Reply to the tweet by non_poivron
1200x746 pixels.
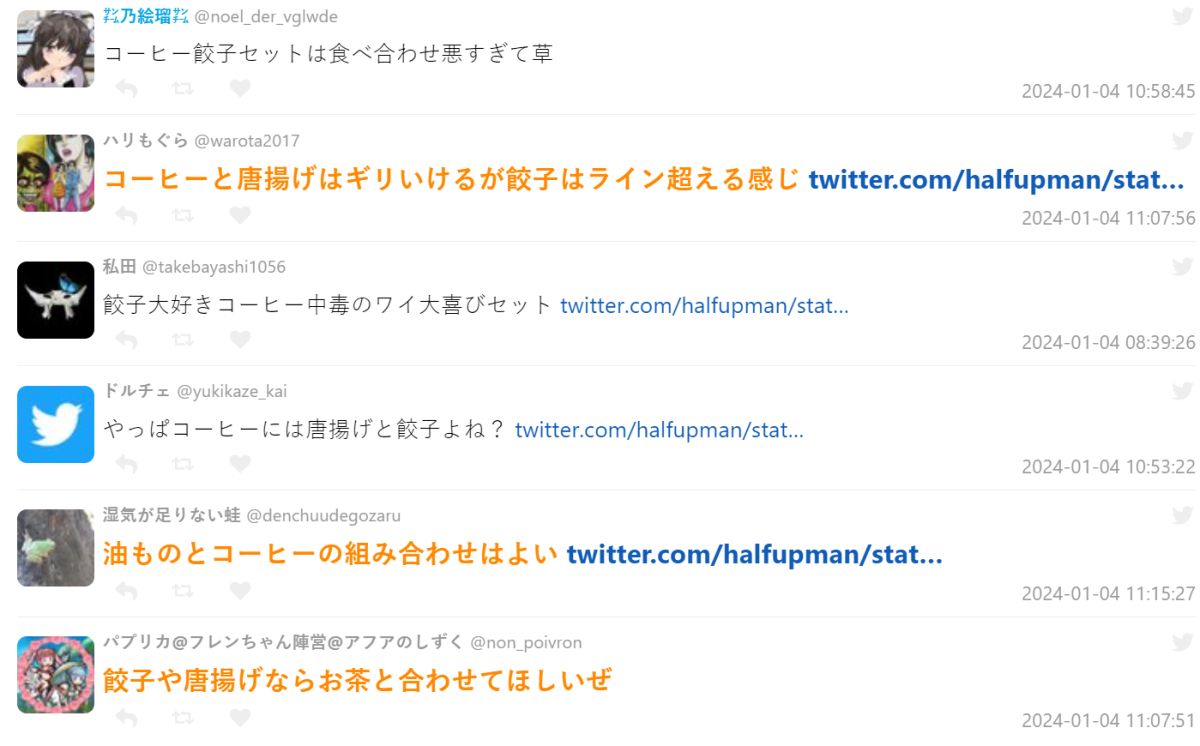click(x=126, y=718)
